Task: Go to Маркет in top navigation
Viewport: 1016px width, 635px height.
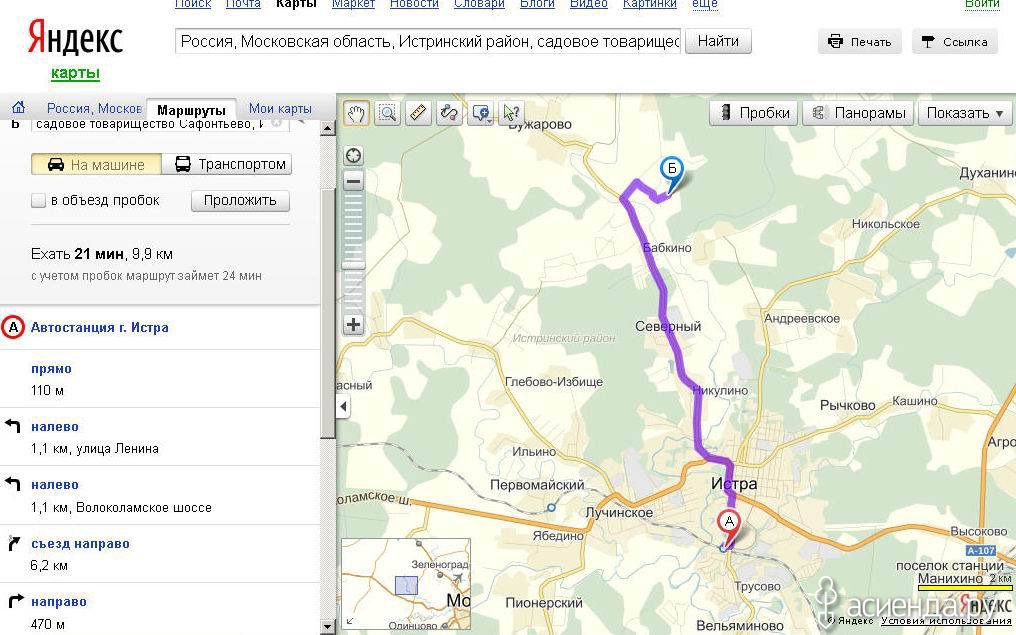Action: pyautogui.click(x=353, y=4)
